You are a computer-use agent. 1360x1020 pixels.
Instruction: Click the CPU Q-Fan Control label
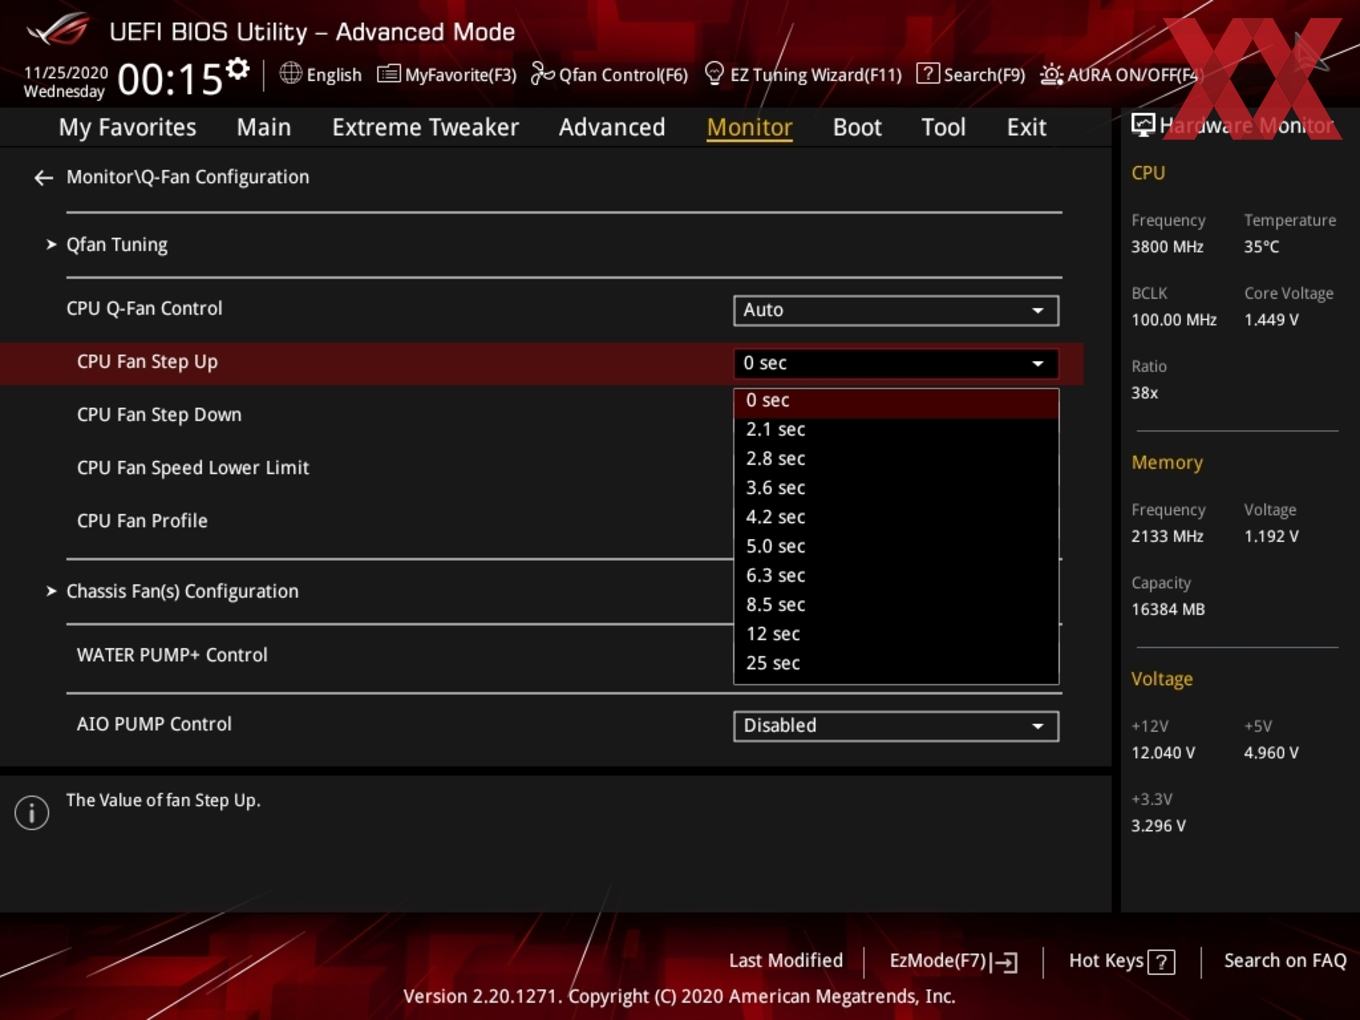[x=144, y=309]
